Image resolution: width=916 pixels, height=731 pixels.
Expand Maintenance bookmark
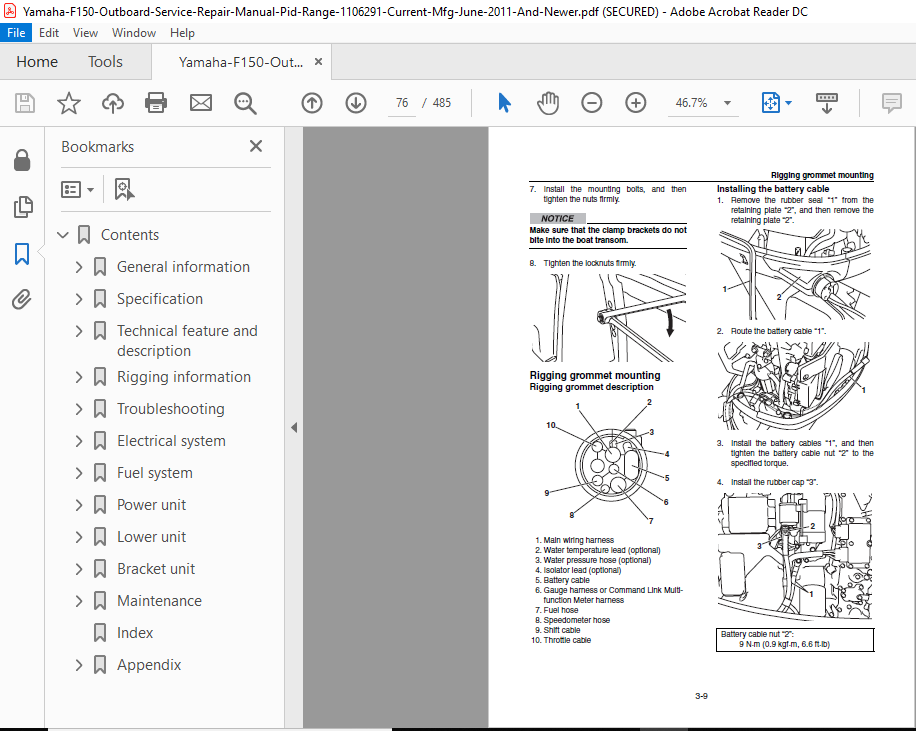pos(79,601)
